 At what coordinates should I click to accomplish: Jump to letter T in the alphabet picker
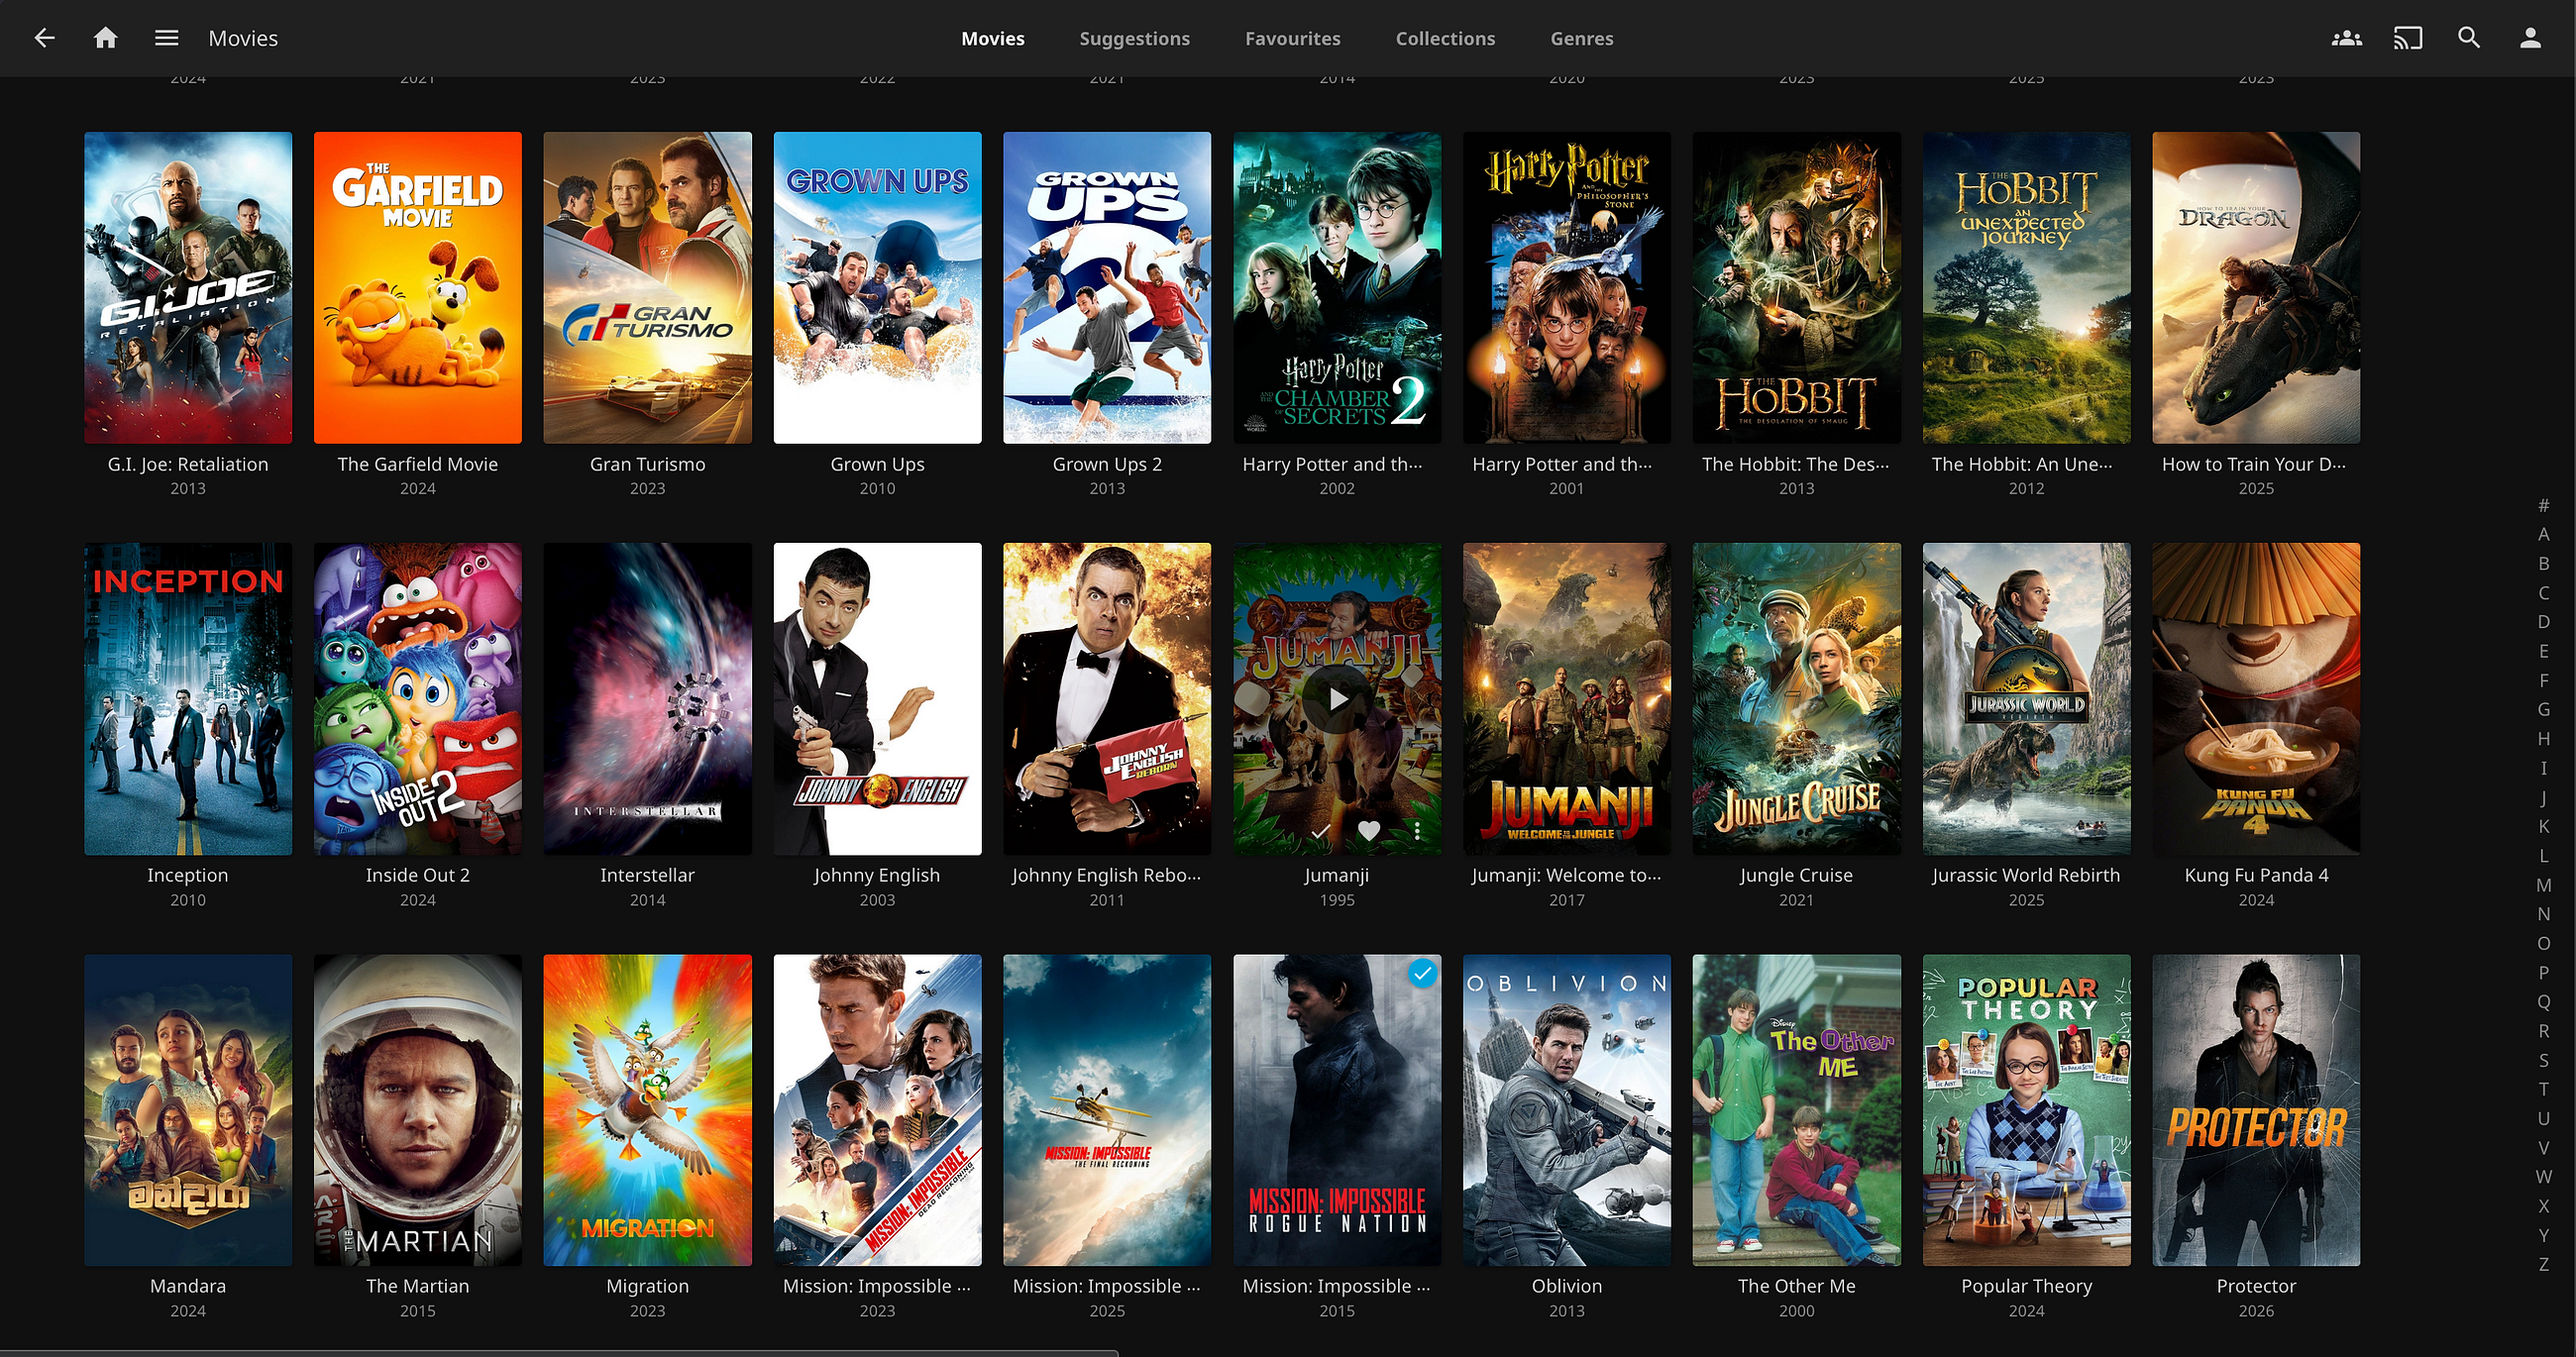[x=2544, y=1089]
